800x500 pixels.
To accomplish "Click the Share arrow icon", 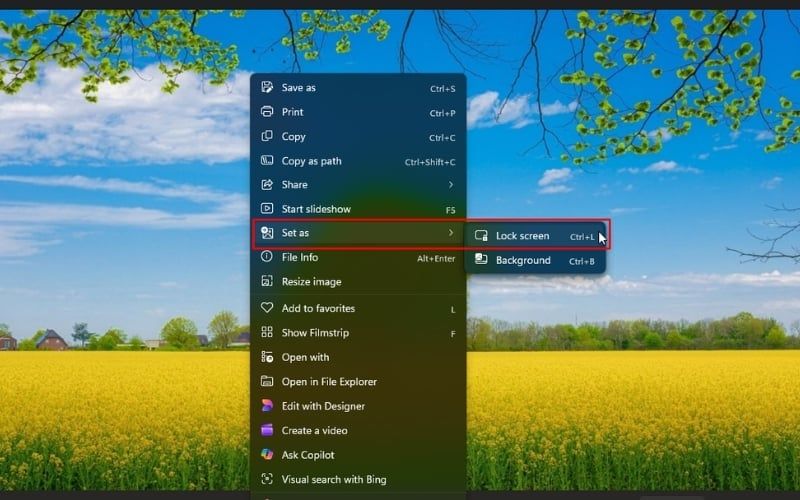I will pos(267,184).
